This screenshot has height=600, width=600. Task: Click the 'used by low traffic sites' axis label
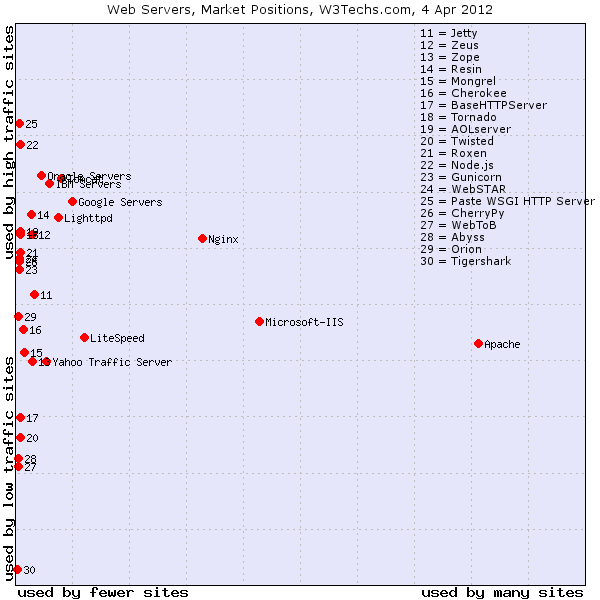[x=8, y=470]
